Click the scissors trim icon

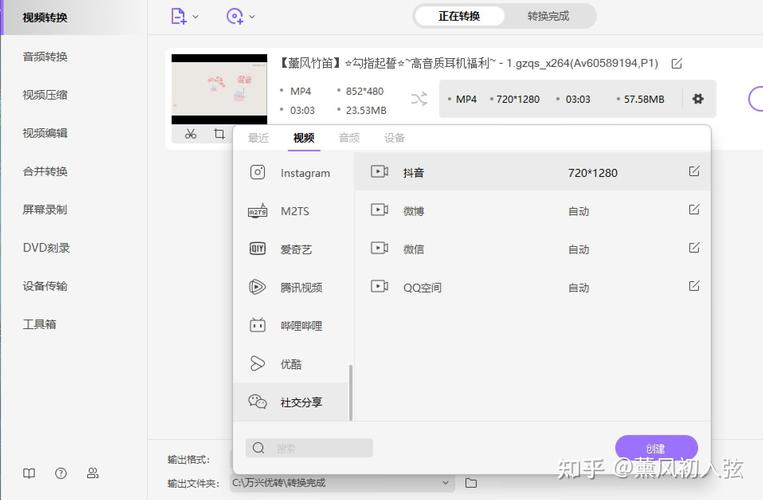point(191,134)
